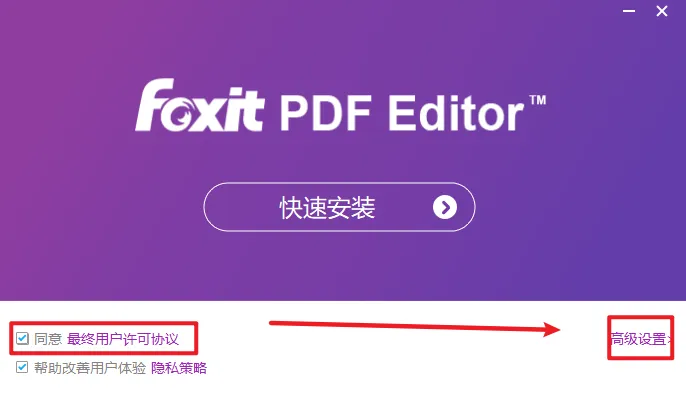
Task: Click the circular arrow icon in the 快速安装 button
Action: click(x=445, y=207)
